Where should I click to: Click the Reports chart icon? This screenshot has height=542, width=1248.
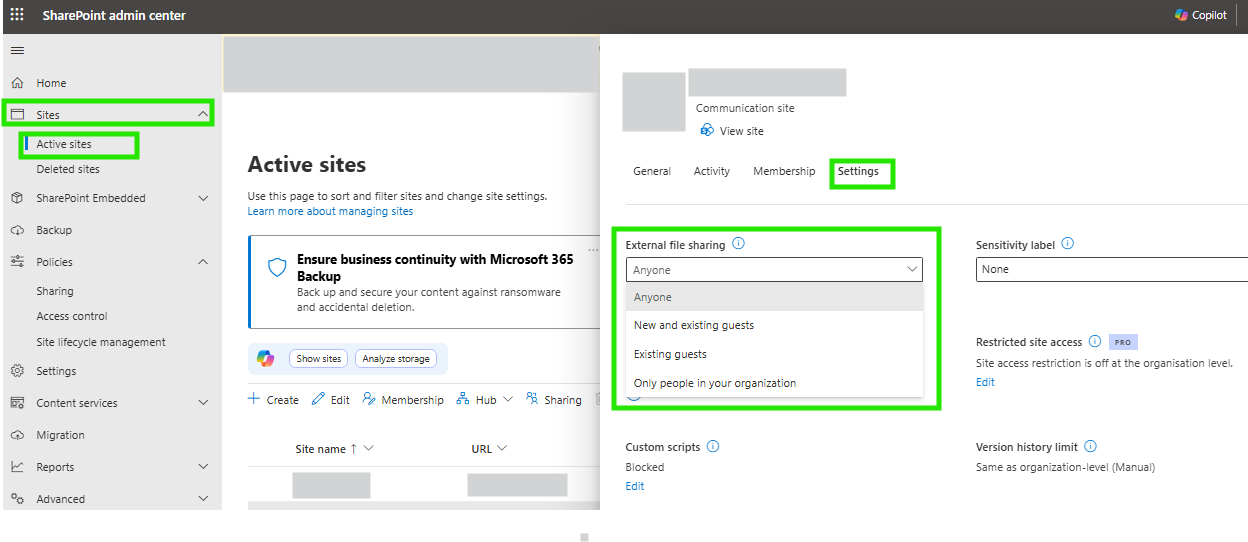17,467
